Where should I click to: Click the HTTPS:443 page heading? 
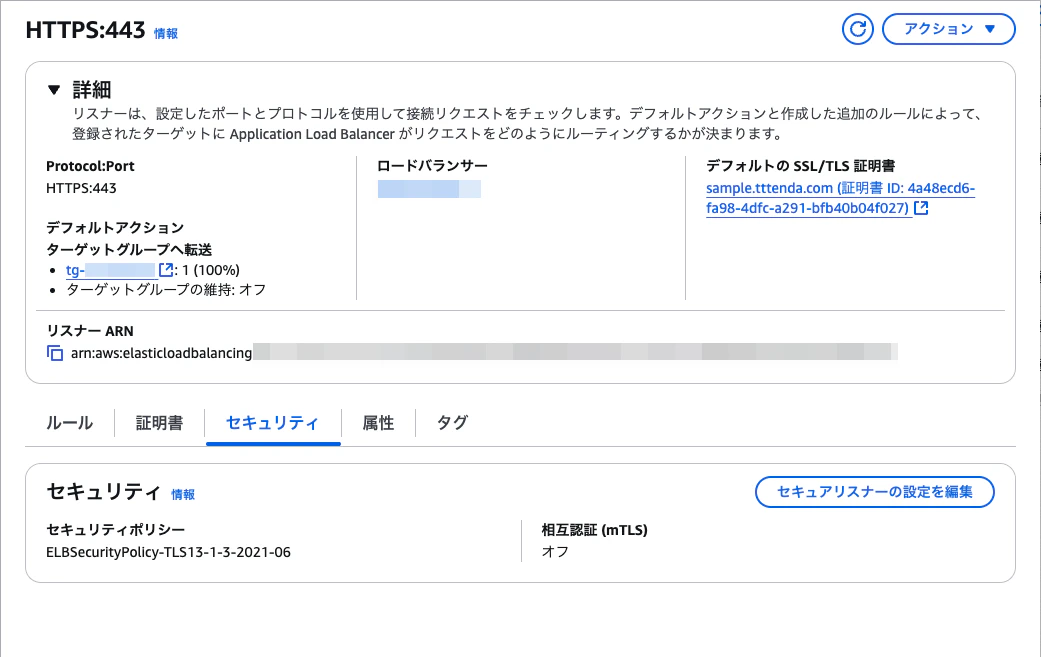pos(85,30)
